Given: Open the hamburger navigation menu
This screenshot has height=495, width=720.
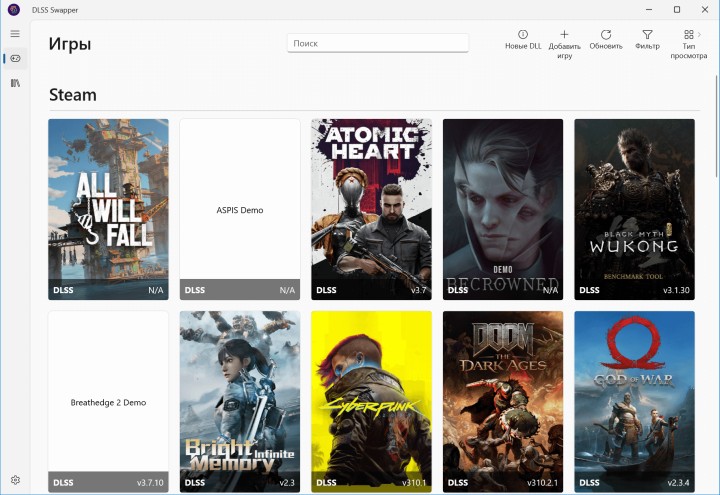Looking at the screenshot, I should [15, 34].
